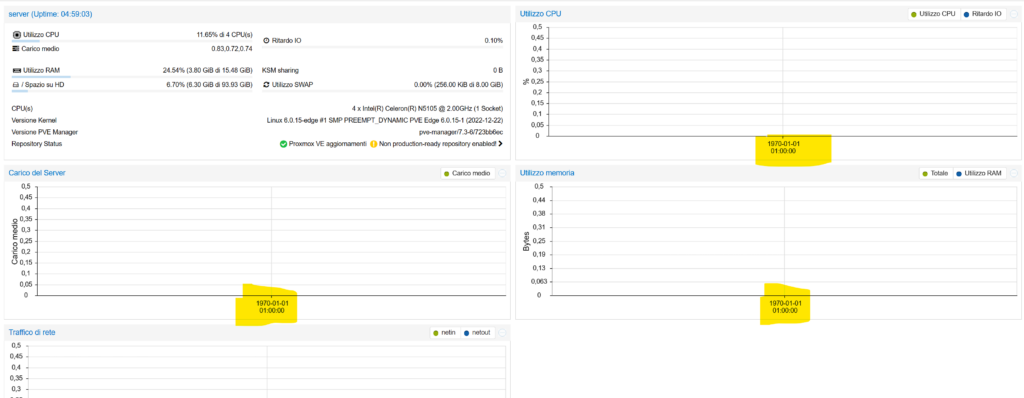This screenshot has height=398, width=1024.
Task: Click the hard disk icon beside Spazio su HD
Action: pos(16,84)
